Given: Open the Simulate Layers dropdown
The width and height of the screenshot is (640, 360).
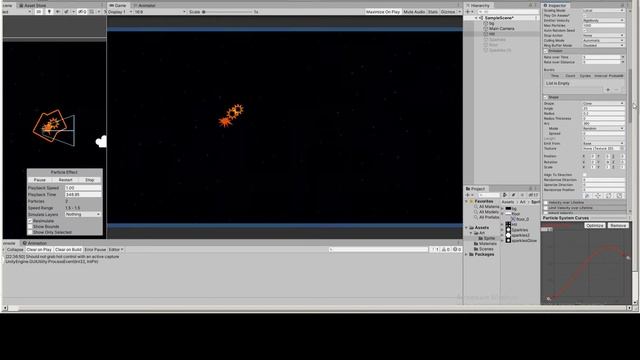Looking at the screenshot, I should [x=83, y=214].
